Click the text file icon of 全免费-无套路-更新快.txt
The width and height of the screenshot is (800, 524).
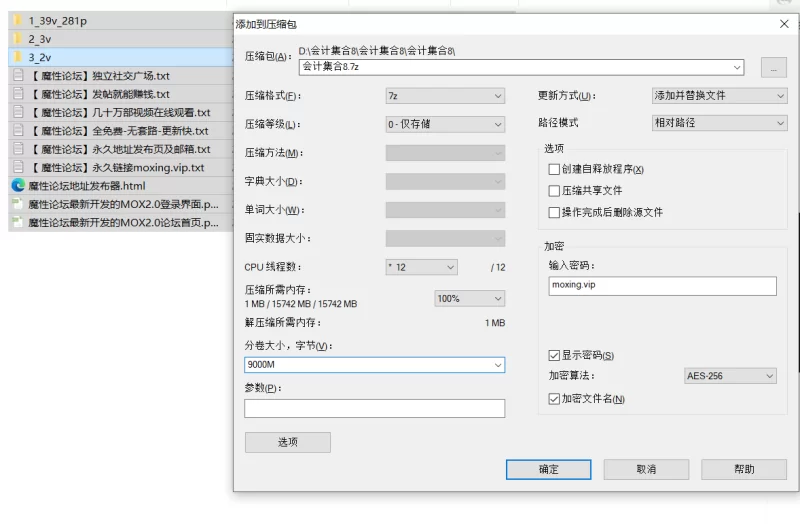[18, 131]
